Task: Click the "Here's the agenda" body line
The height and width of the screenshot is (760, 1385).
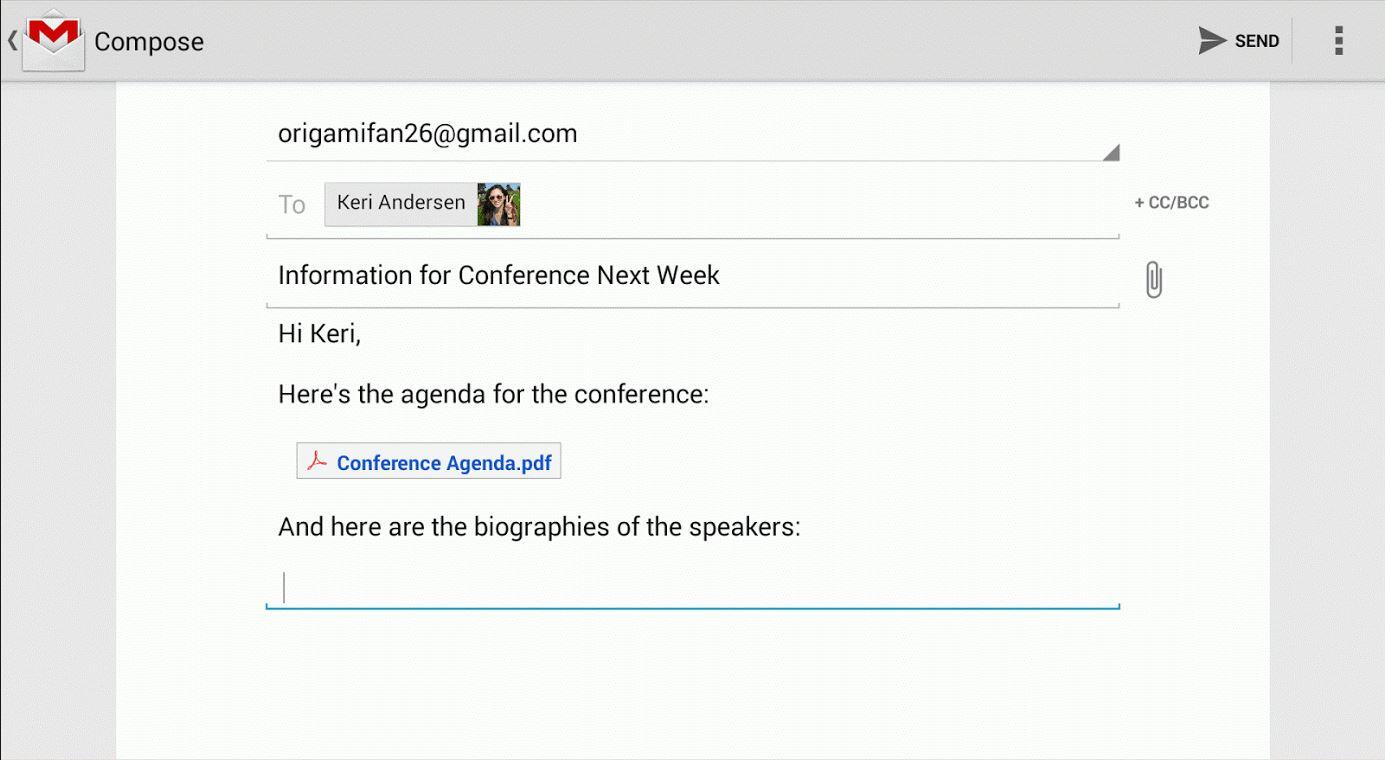Action: click(493, 394)
